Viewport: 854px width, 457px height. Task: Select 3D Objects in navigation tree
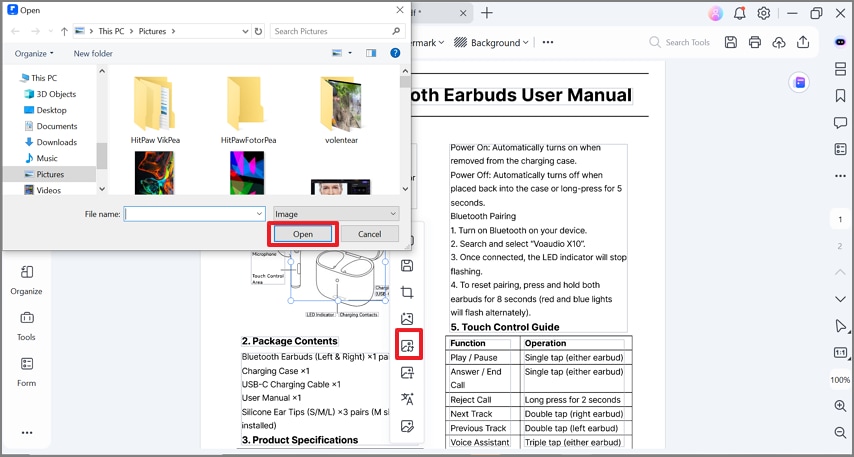[x=56, y=94]
